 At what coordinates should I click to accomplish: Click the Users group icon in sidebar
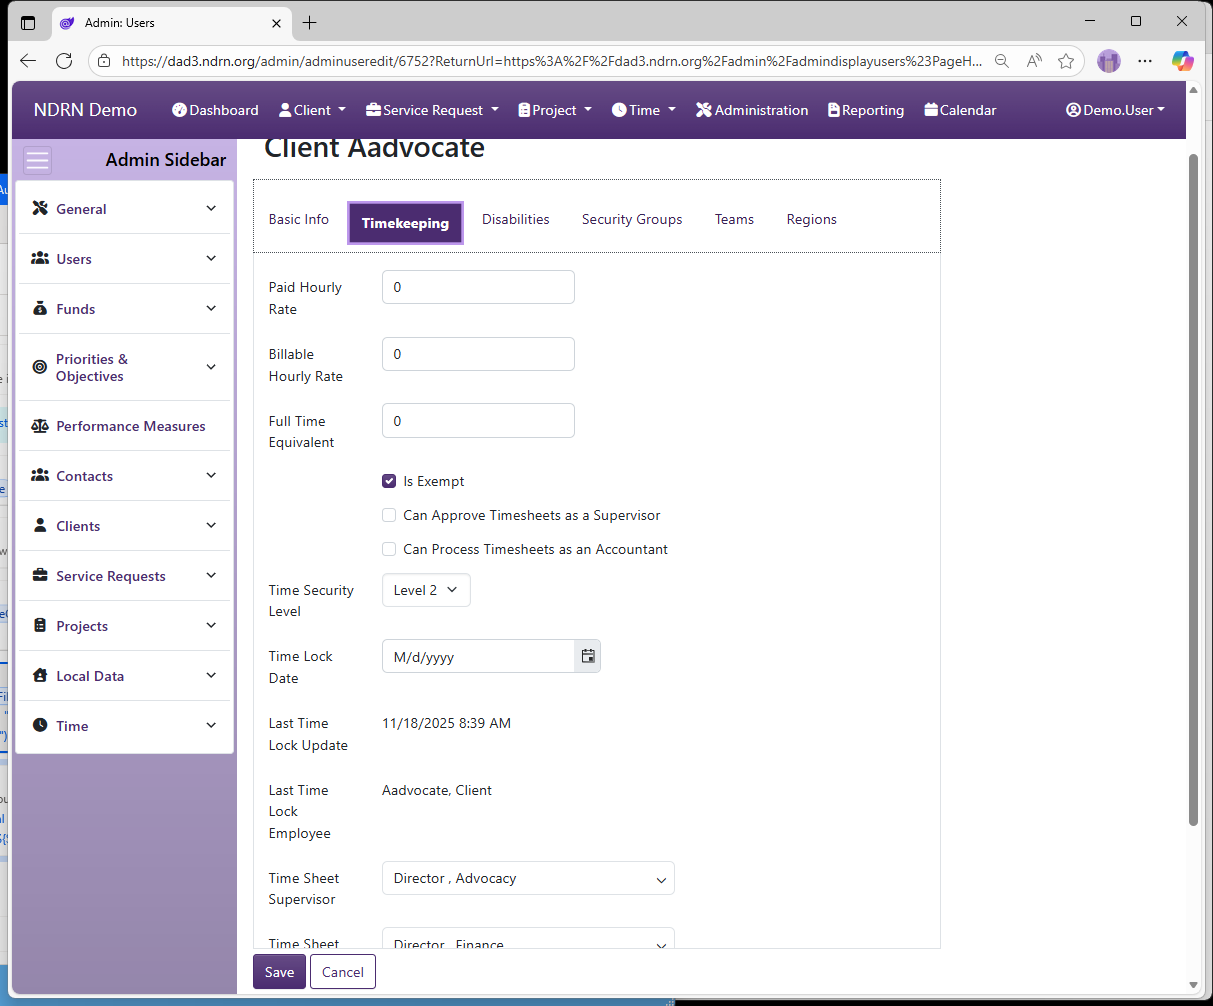click(40, 258)
